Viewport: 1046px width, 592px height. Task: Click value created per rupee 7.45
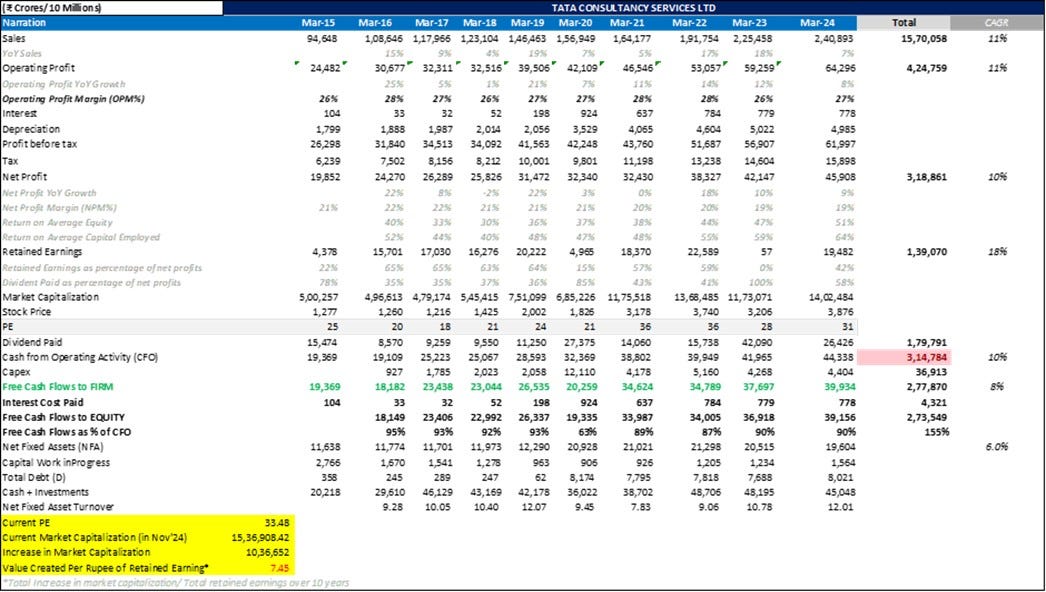click(280, 568)
